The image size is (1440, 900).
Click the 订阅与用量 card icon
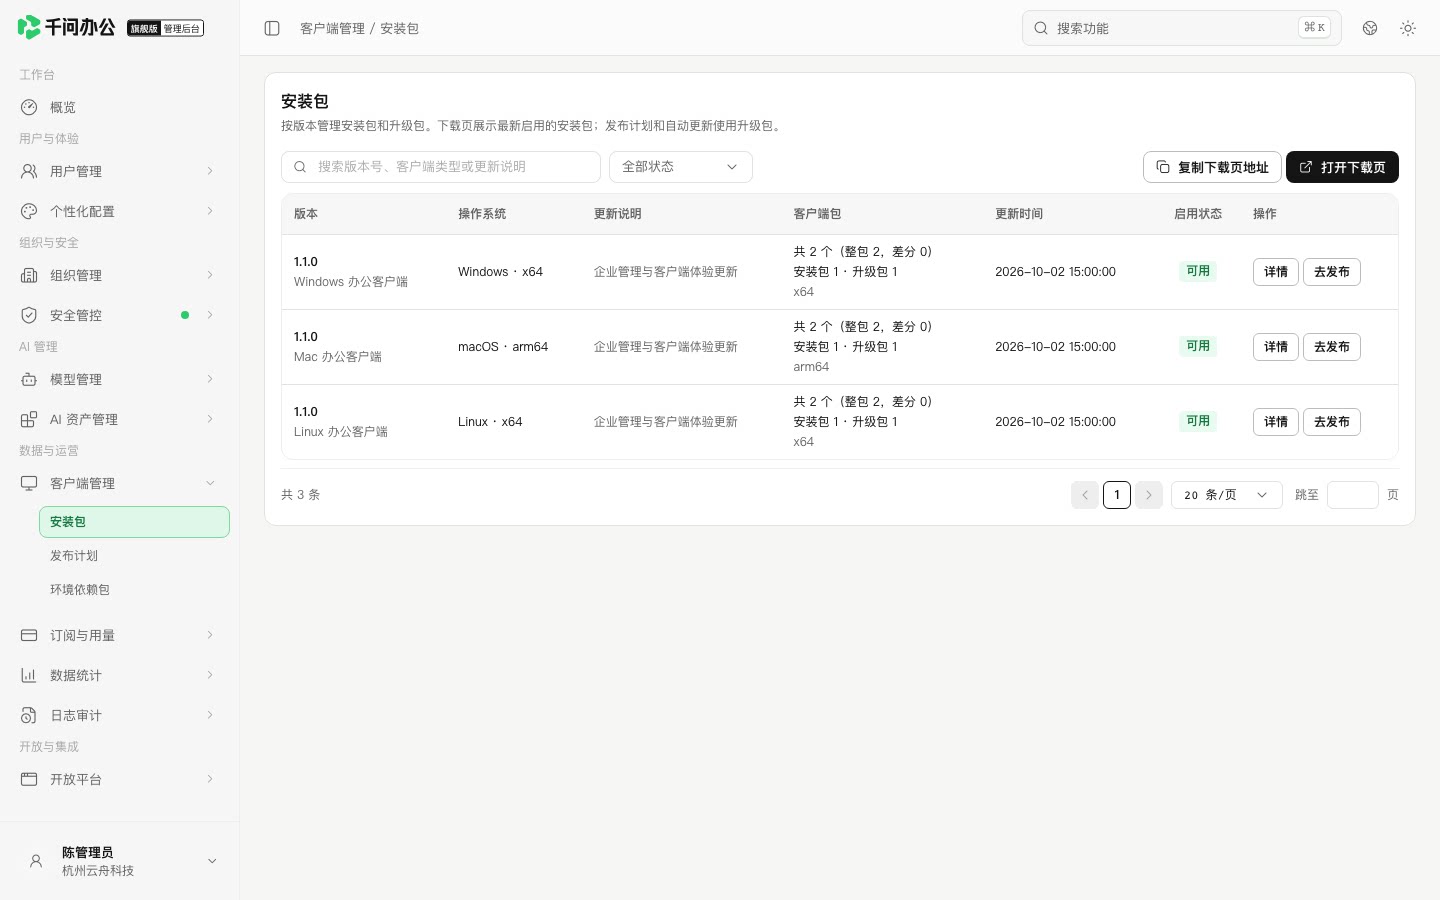(29, 635)
